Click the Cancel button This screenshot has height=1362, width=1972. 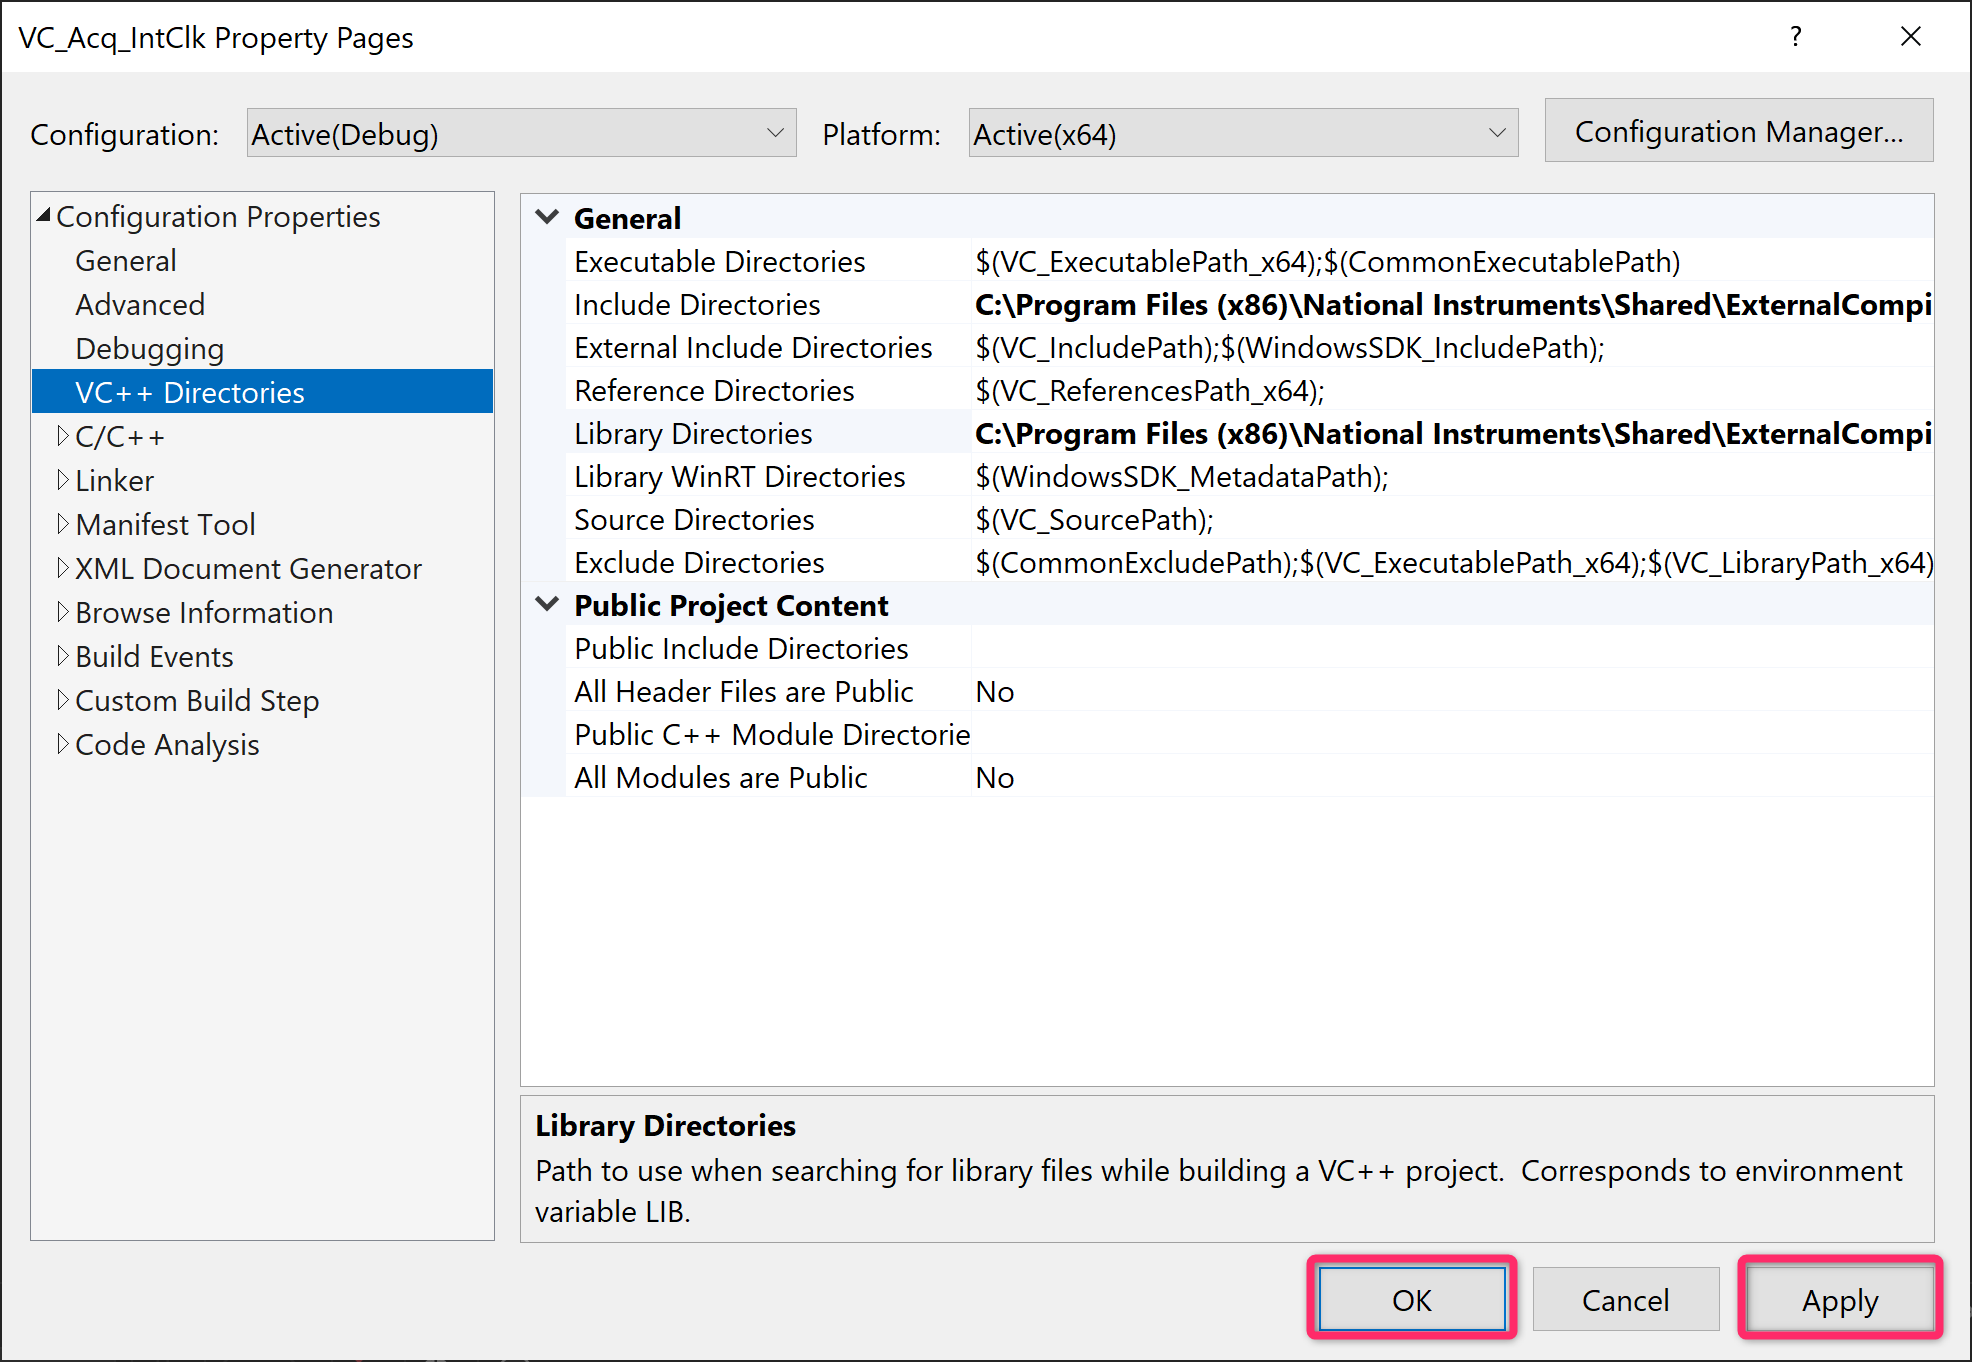(x=1626, y=1299)
